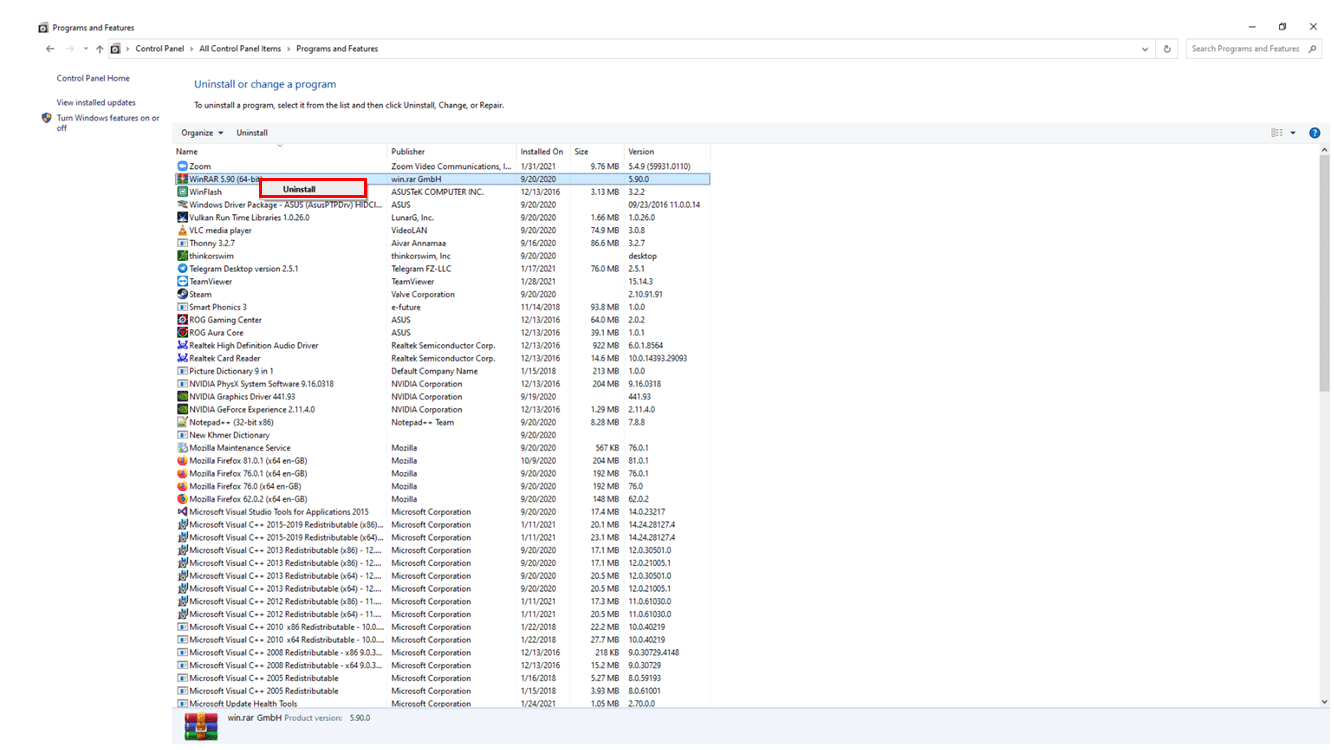The height and width of the screenshot is (750, 1334).
Task: Sort the list by the Size column
Action: [x=597, y=152]
